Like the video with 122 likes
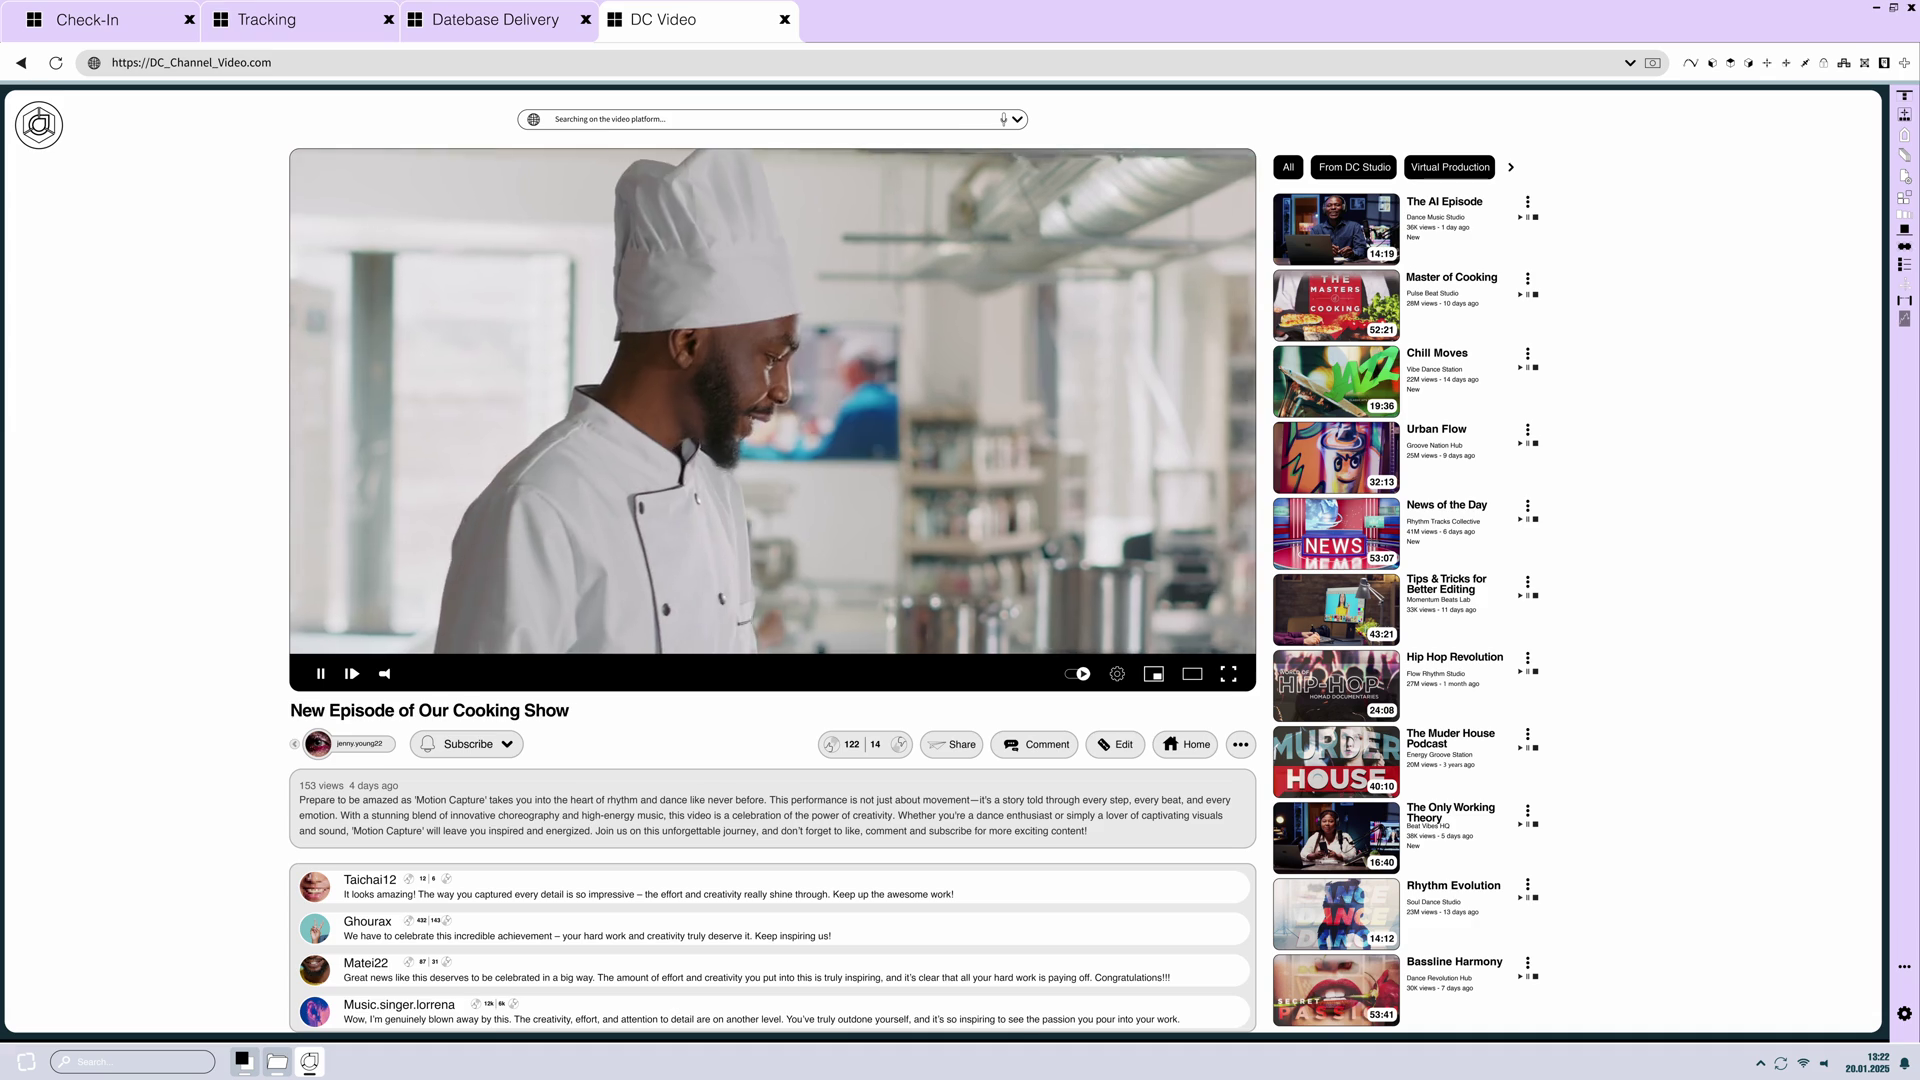Image resolution: width=1920 pixels, height=1080 pixels. [832, 744]
